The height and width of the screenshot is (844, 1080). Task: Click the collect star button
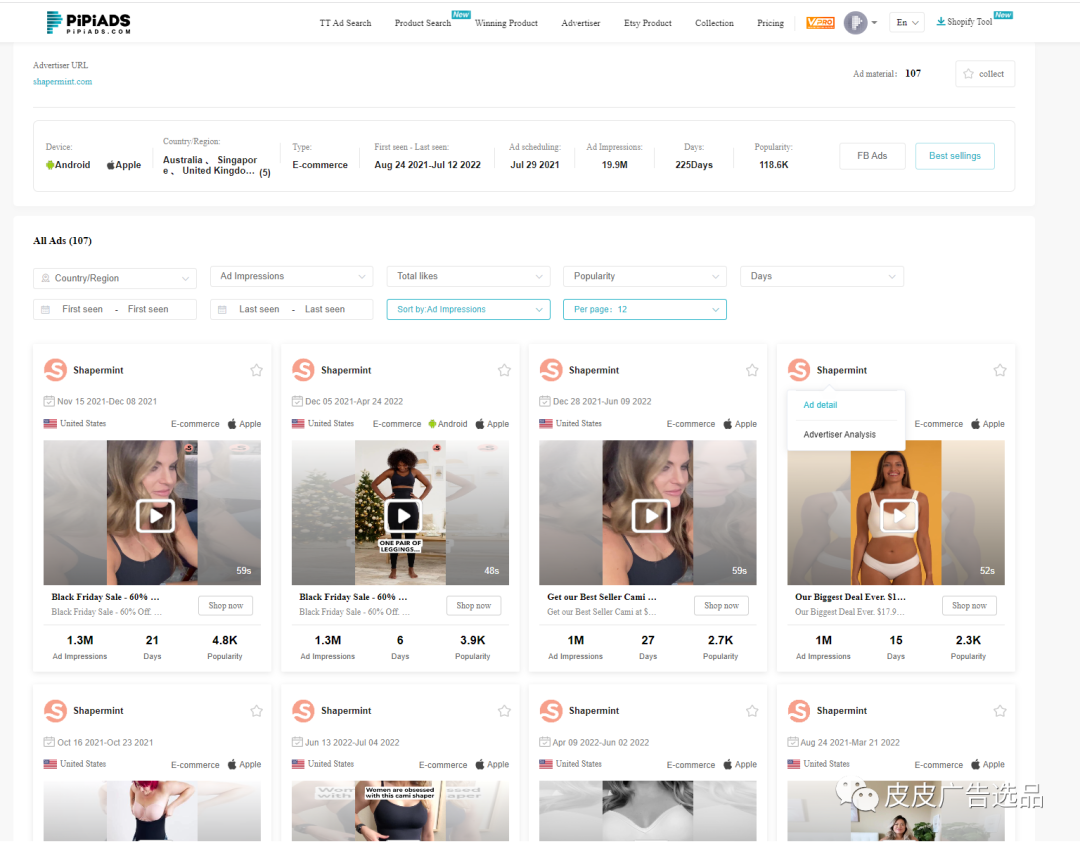tap(985, 74)
